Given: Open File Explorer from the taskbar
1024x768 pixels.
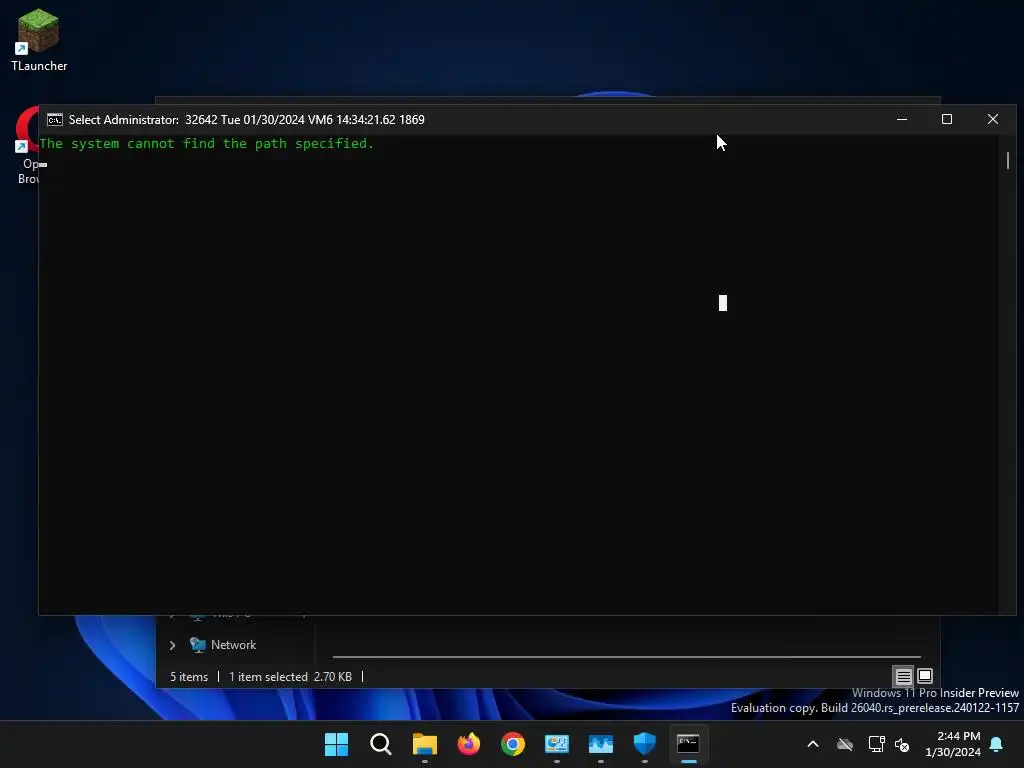Looking at the screenshot, I should click(424, 744).
